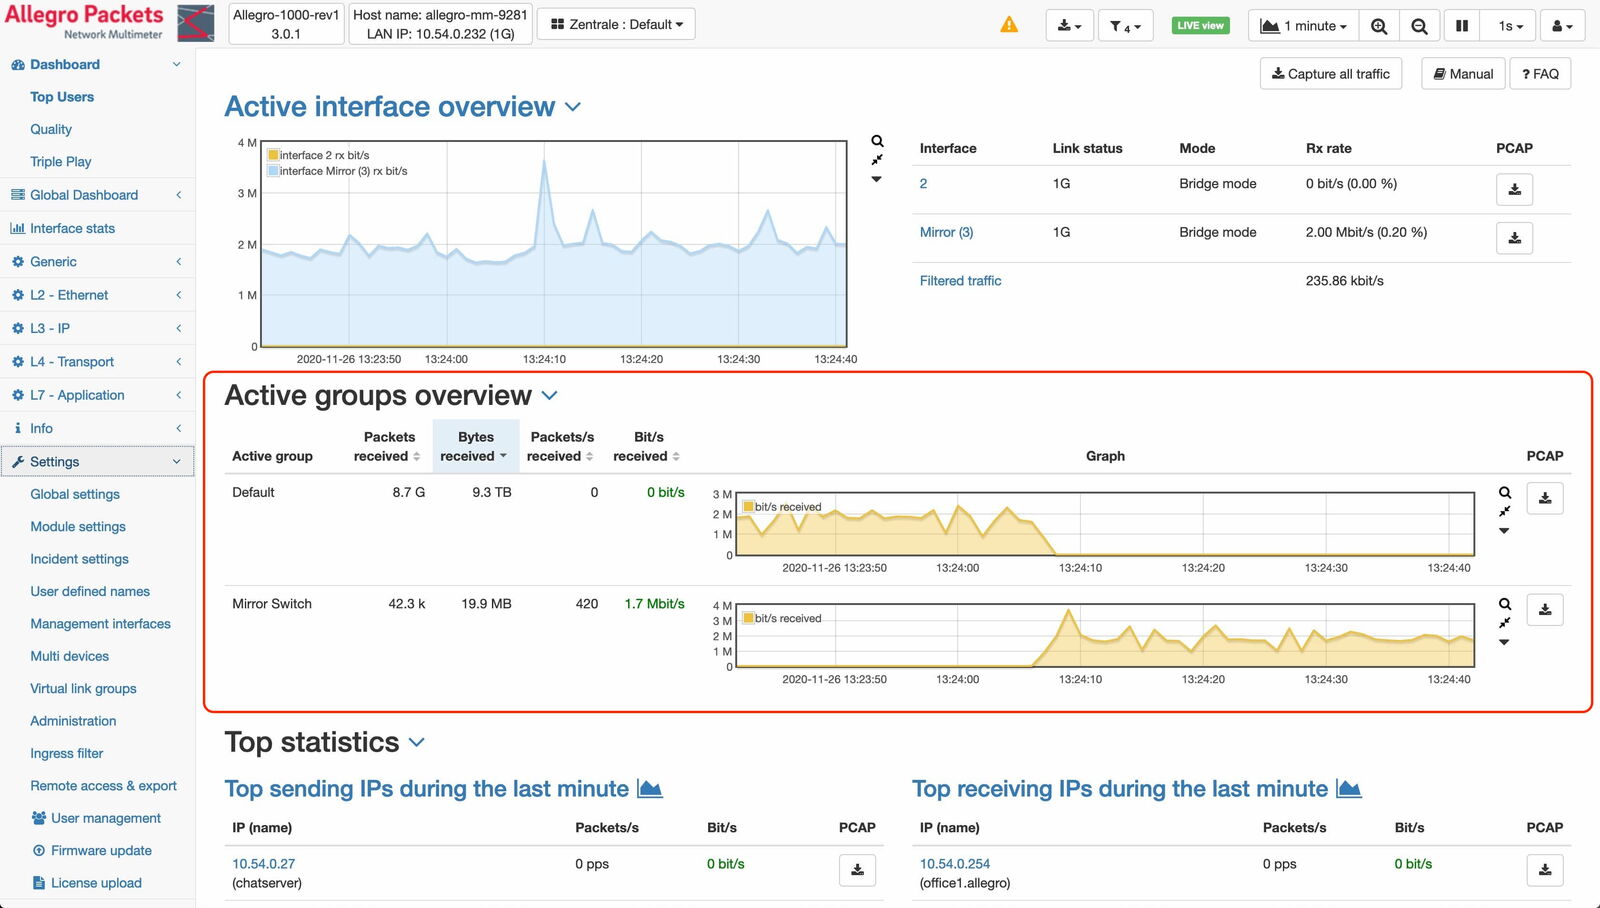Open Interface stats in the sidebar
The image size is (1600, 908).
click(x=72, y=228)
